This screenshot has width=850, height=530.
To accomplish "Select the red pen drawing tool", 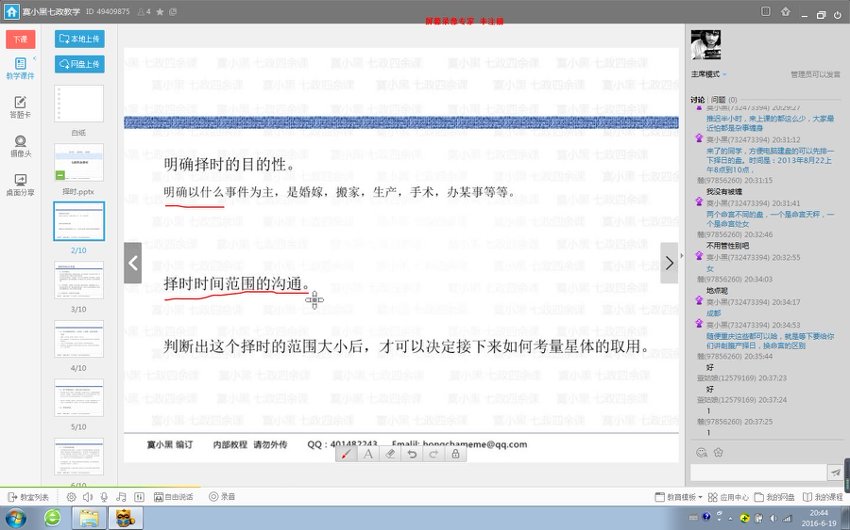I will pyautogui.click(x=346, y=454).
